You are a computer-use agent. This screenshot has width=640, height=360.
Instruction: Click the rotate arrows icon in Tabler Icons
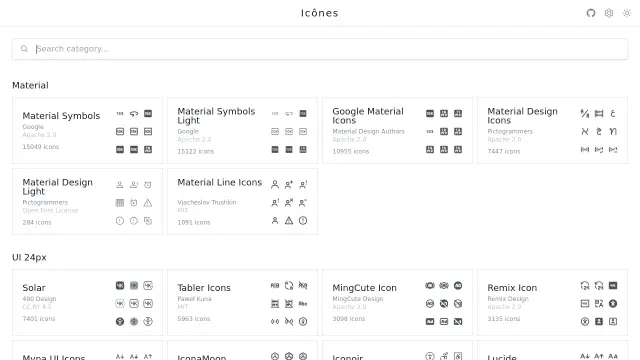[x=289, y=286]
